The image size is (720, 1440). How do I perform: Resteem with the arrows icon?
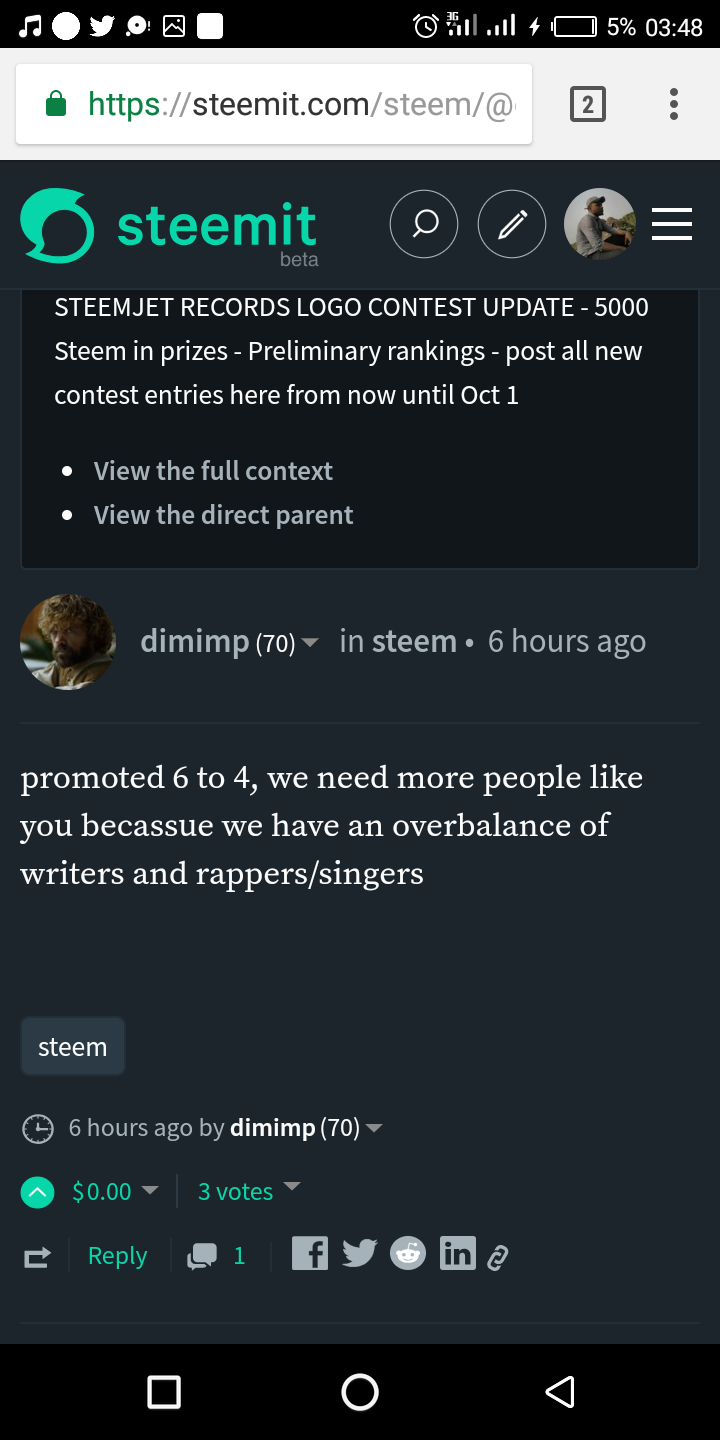click(37, 1257)
